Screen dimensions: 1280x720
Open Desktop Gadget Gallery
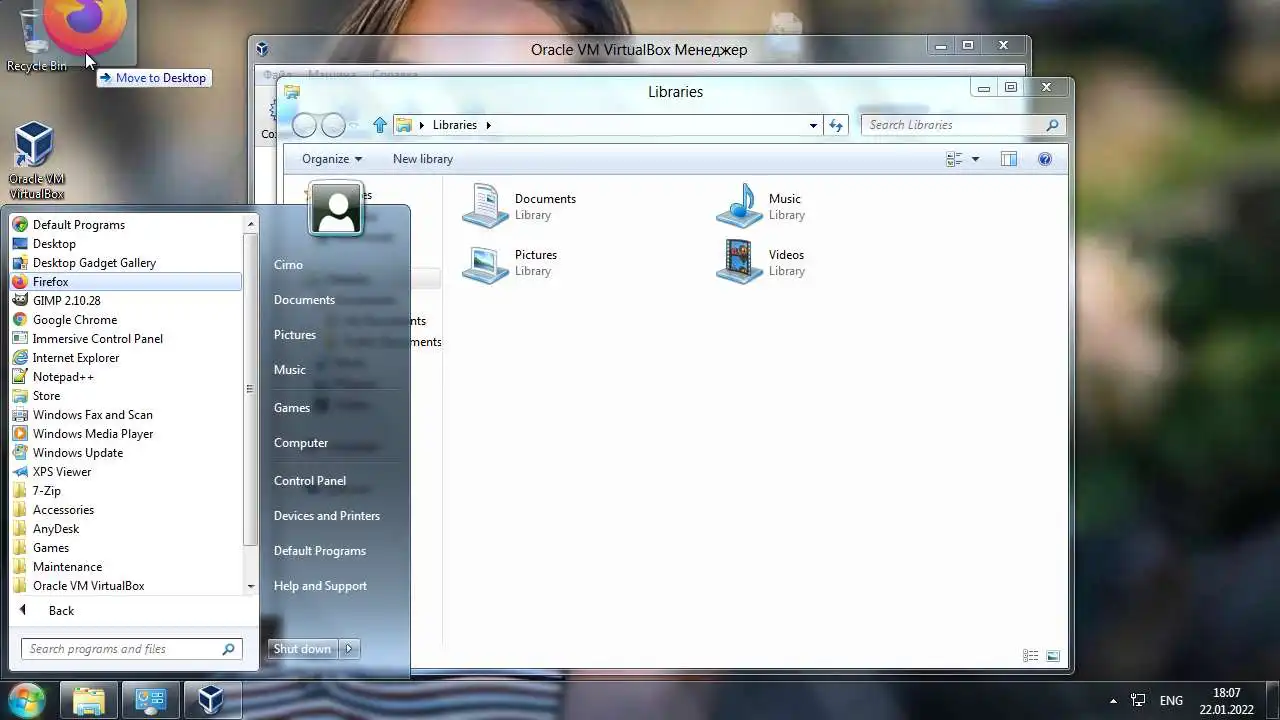tap(126, 263)
